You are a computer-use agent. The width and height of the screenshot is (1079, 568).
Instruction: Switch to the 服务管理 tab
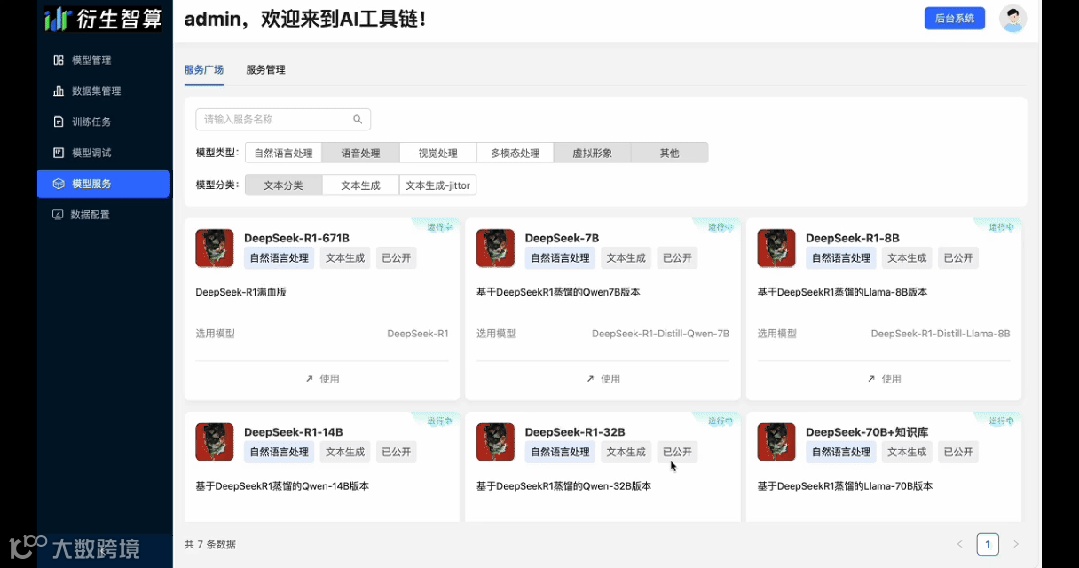pos(266,70)
